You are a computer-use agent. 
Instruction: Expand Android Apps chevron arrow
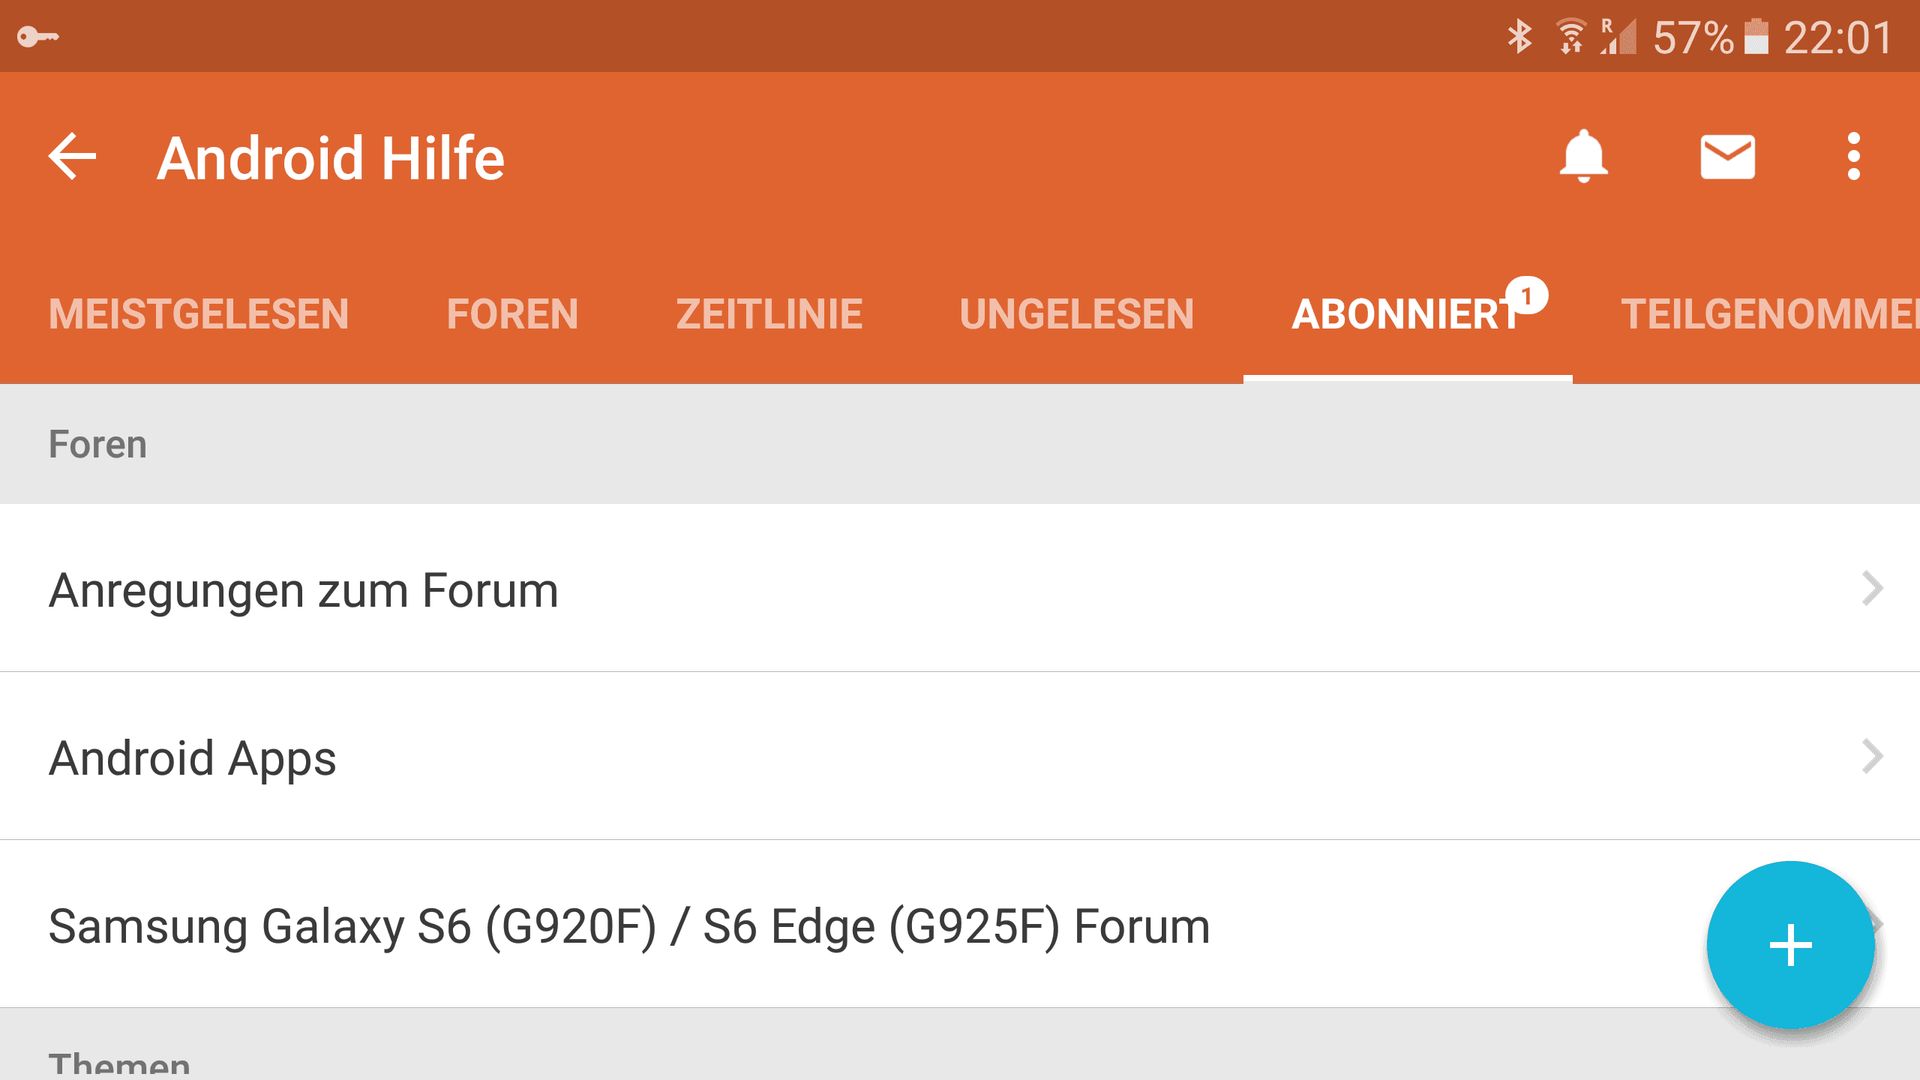point(1872,756)
